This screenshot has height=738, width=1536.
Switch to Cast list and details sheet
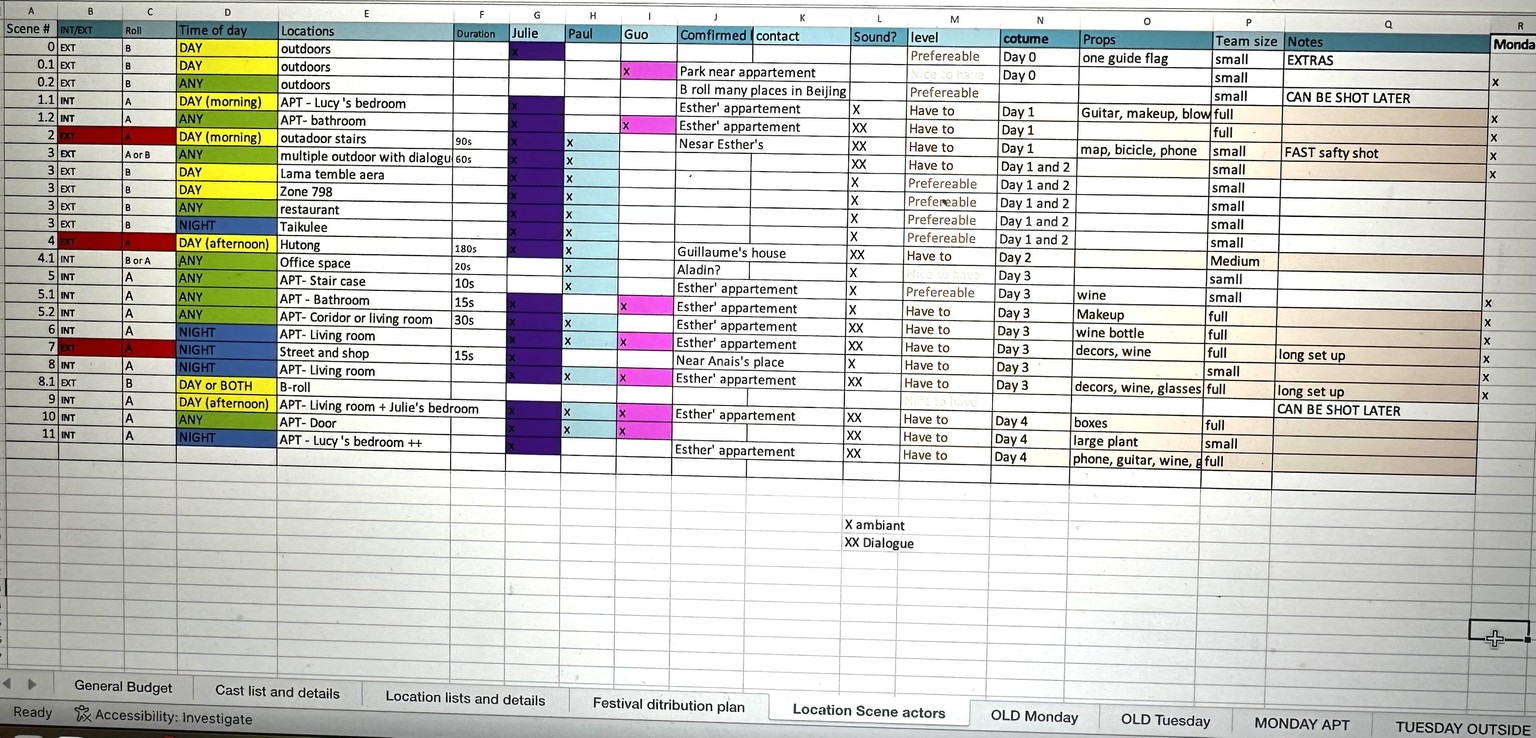point(277,691)
